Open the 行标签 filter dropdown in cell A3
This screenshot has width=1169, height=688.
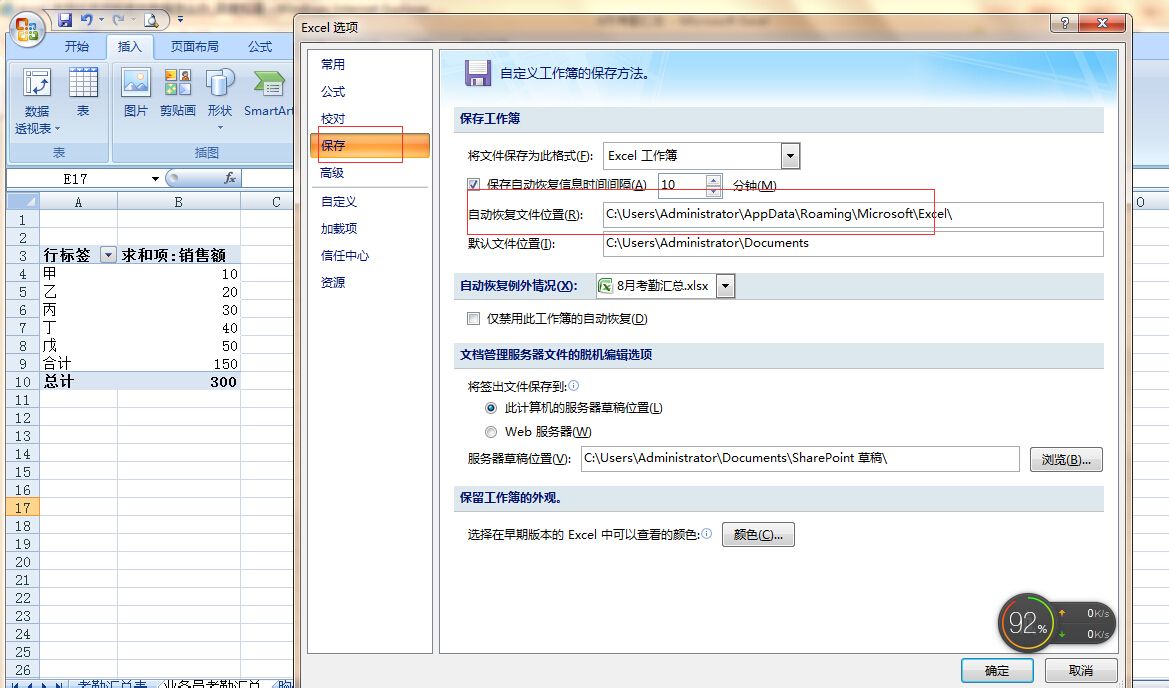[x=108, y=255]
